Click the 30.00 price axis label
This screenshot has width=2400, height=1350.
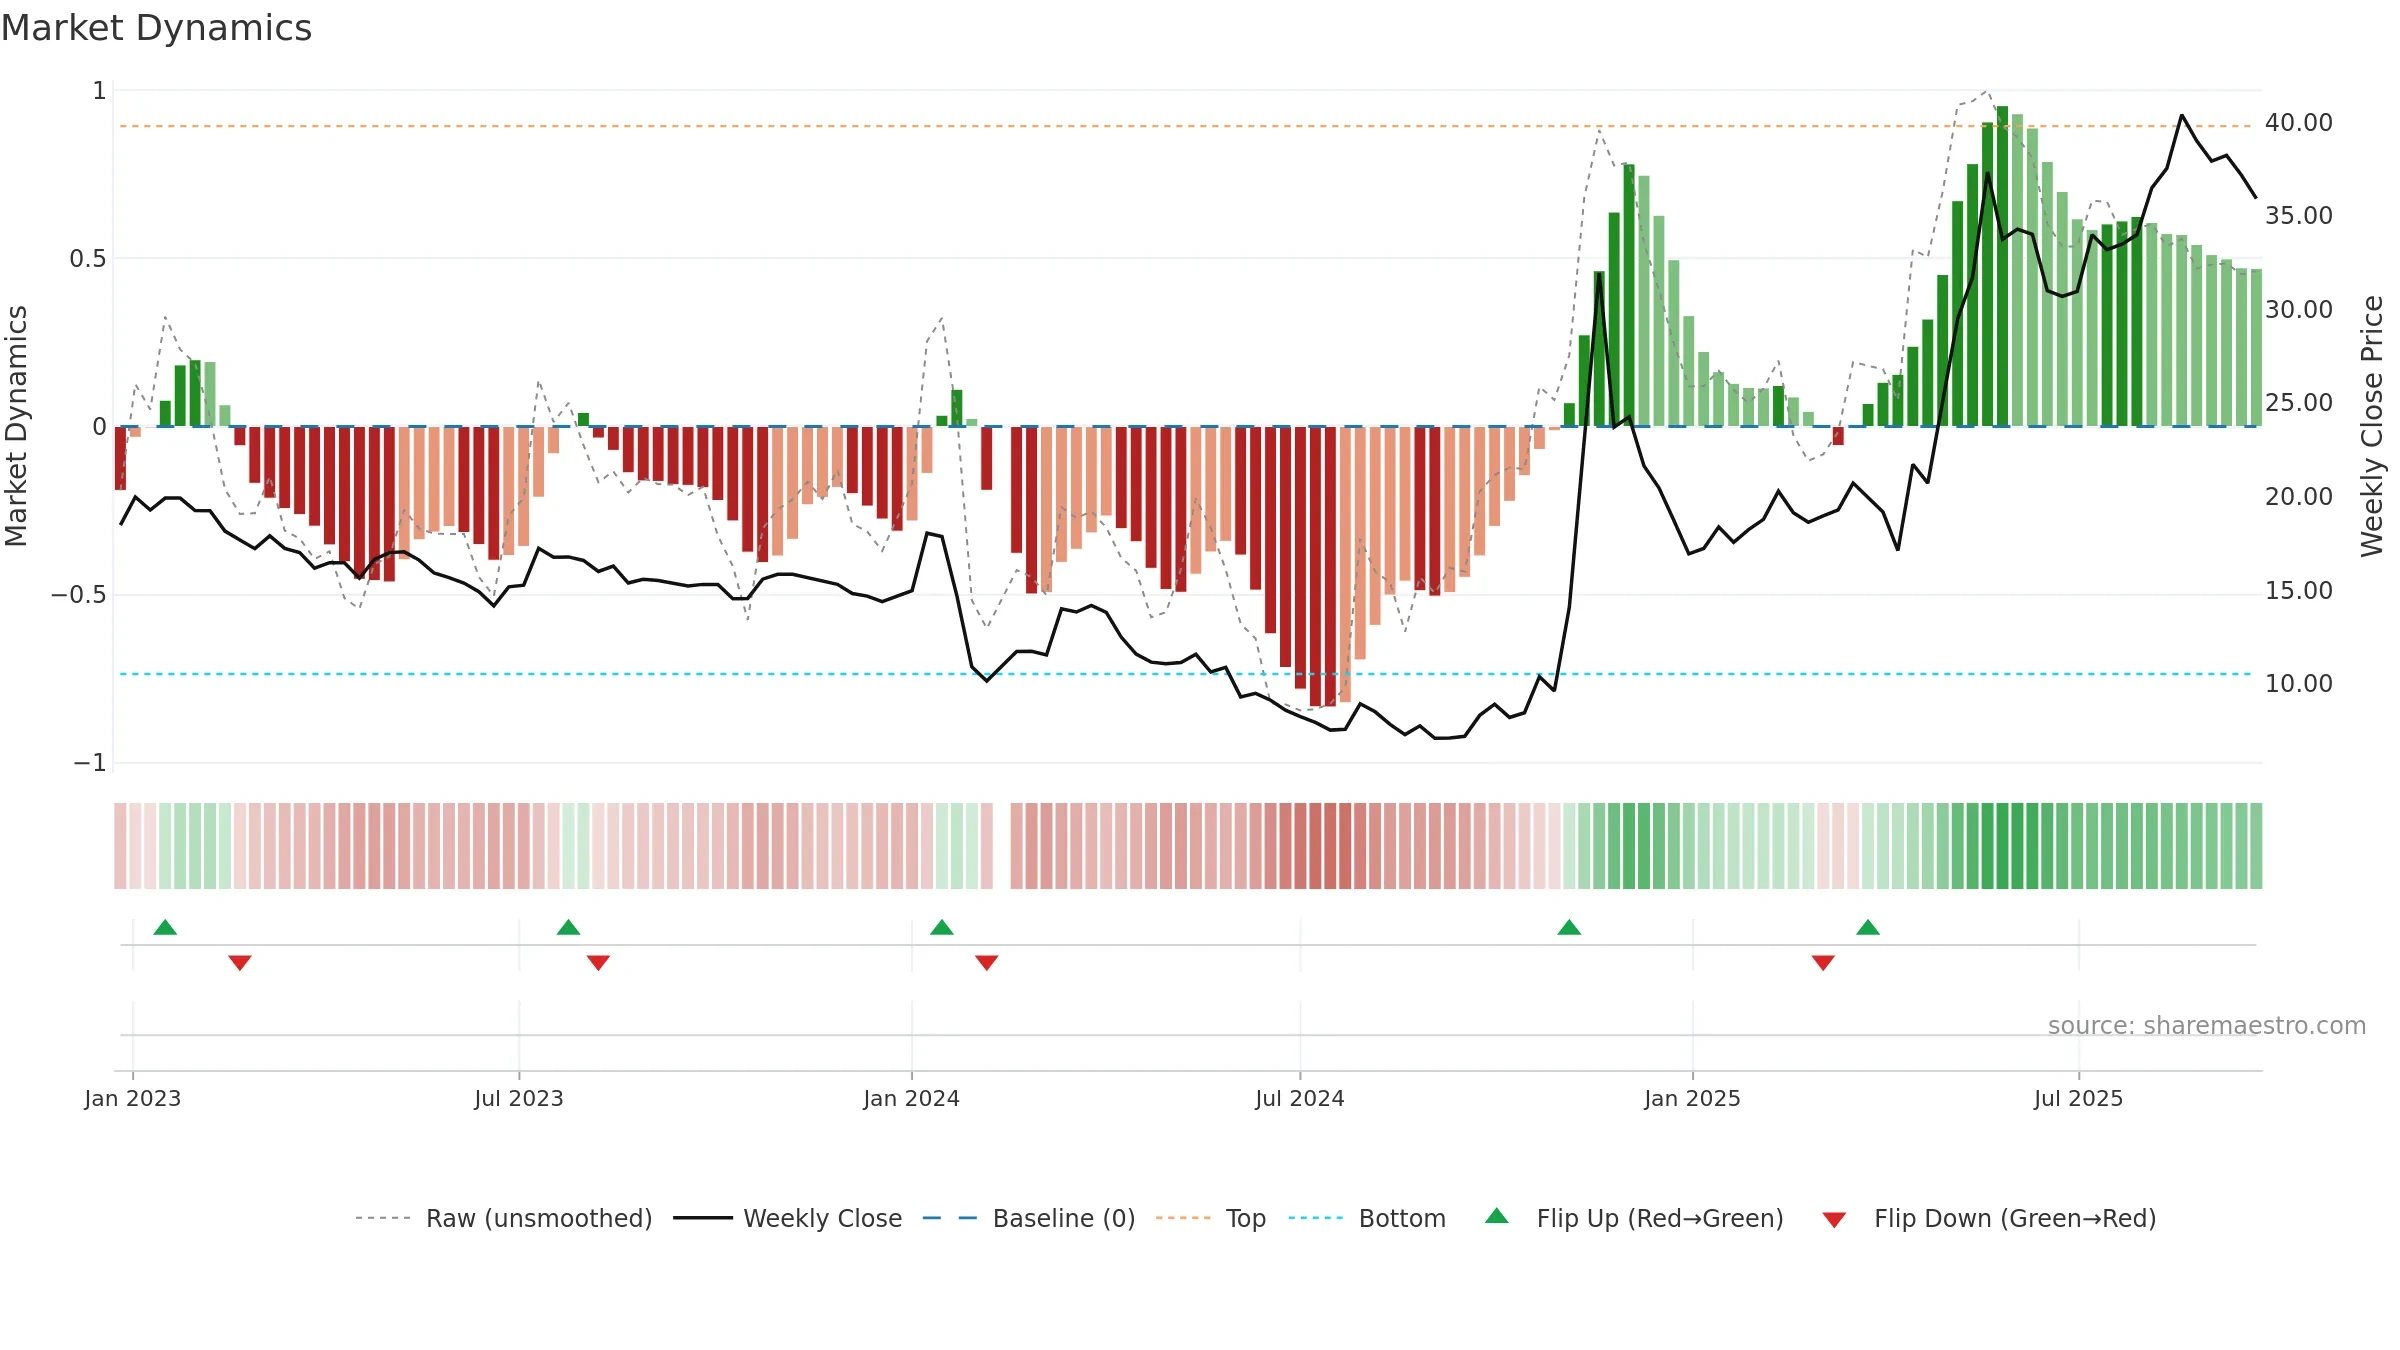click(2299, 309)
